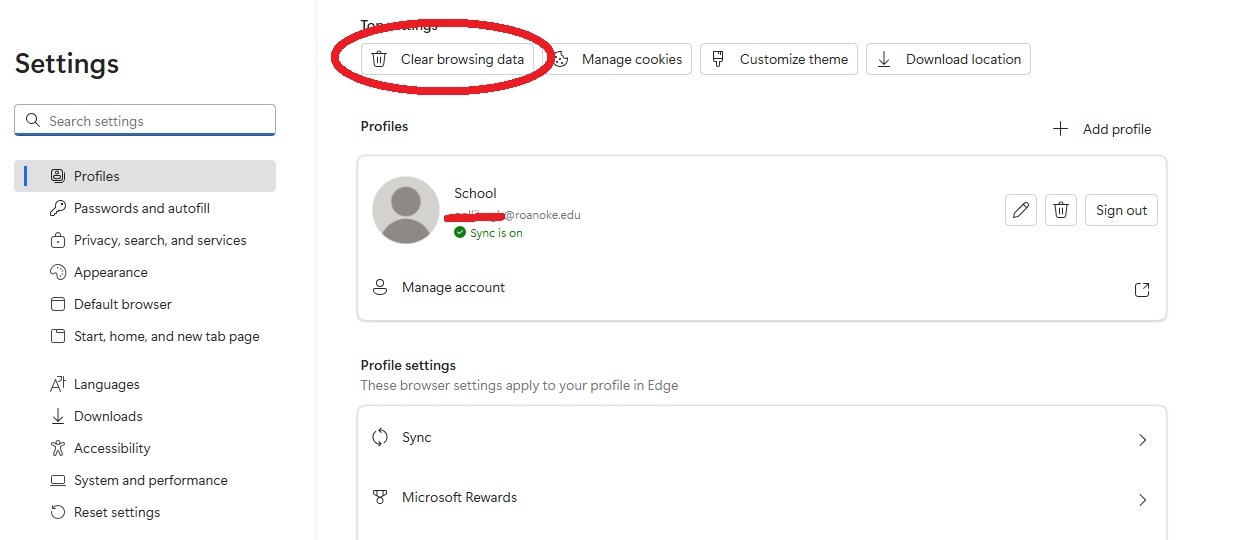Open Passwords and autofill settings section
This screenshot has width=1250, height=540.
click(x=141, y=208)
